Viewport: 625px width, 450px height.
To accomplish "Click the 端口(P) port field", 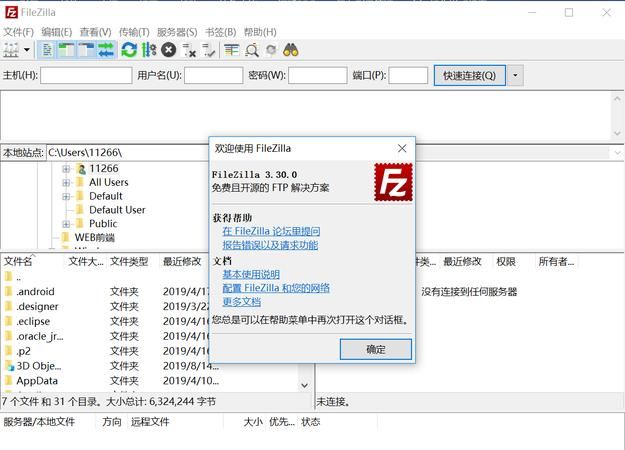I will coord(408,75).
